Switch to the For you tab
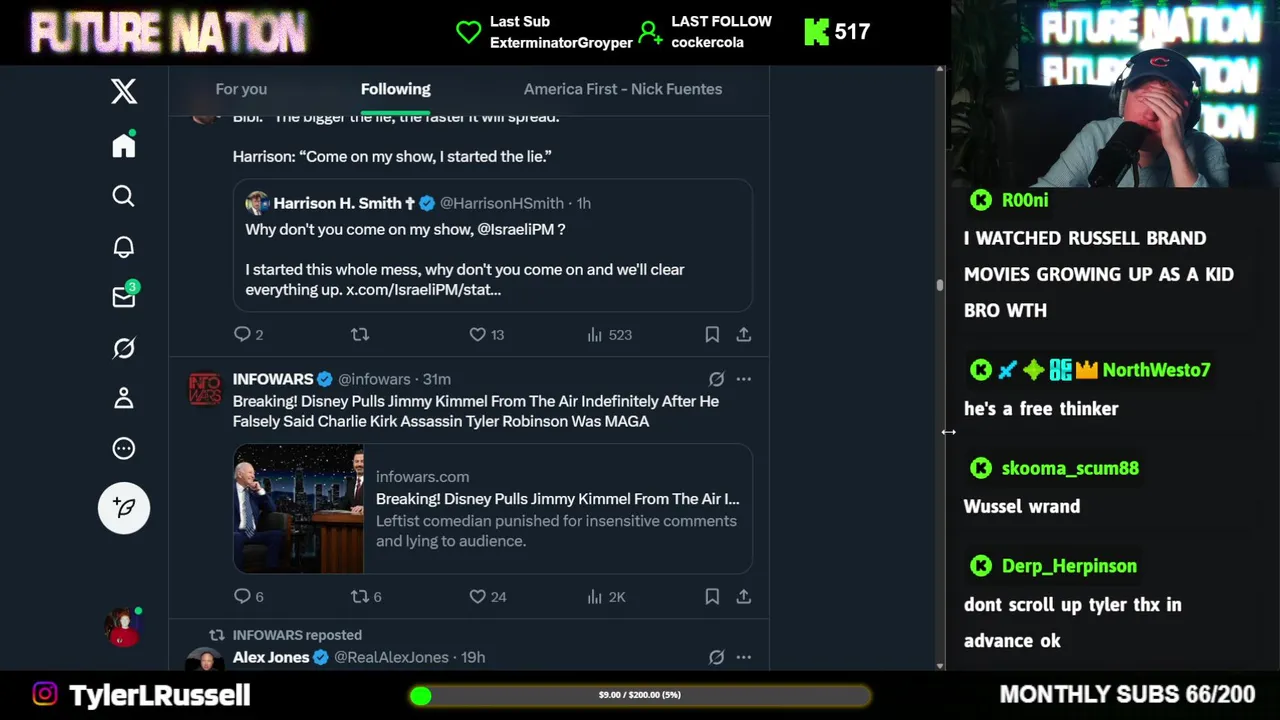The image size is (1280, 720). [241, 89]
